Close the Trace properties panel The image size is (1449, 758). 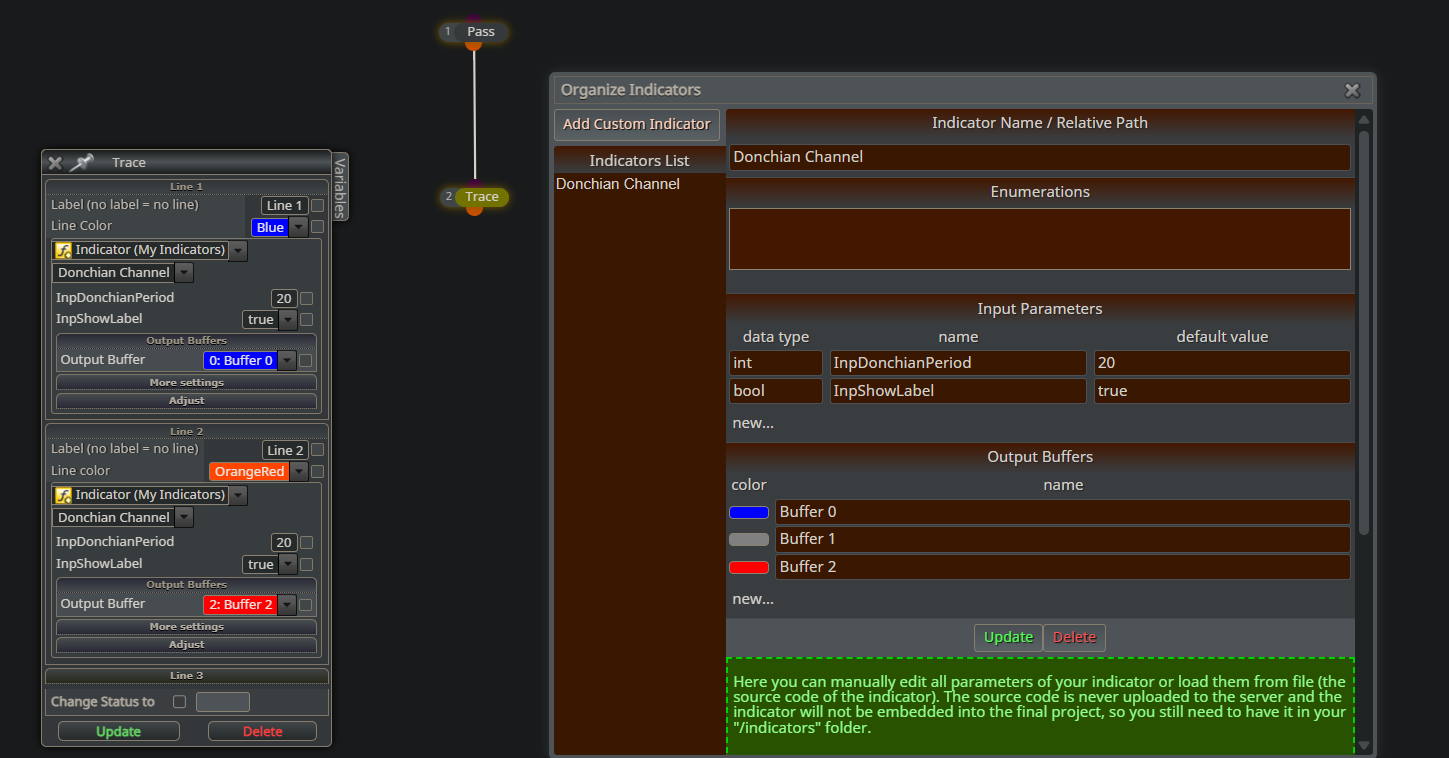coord(55,162)
